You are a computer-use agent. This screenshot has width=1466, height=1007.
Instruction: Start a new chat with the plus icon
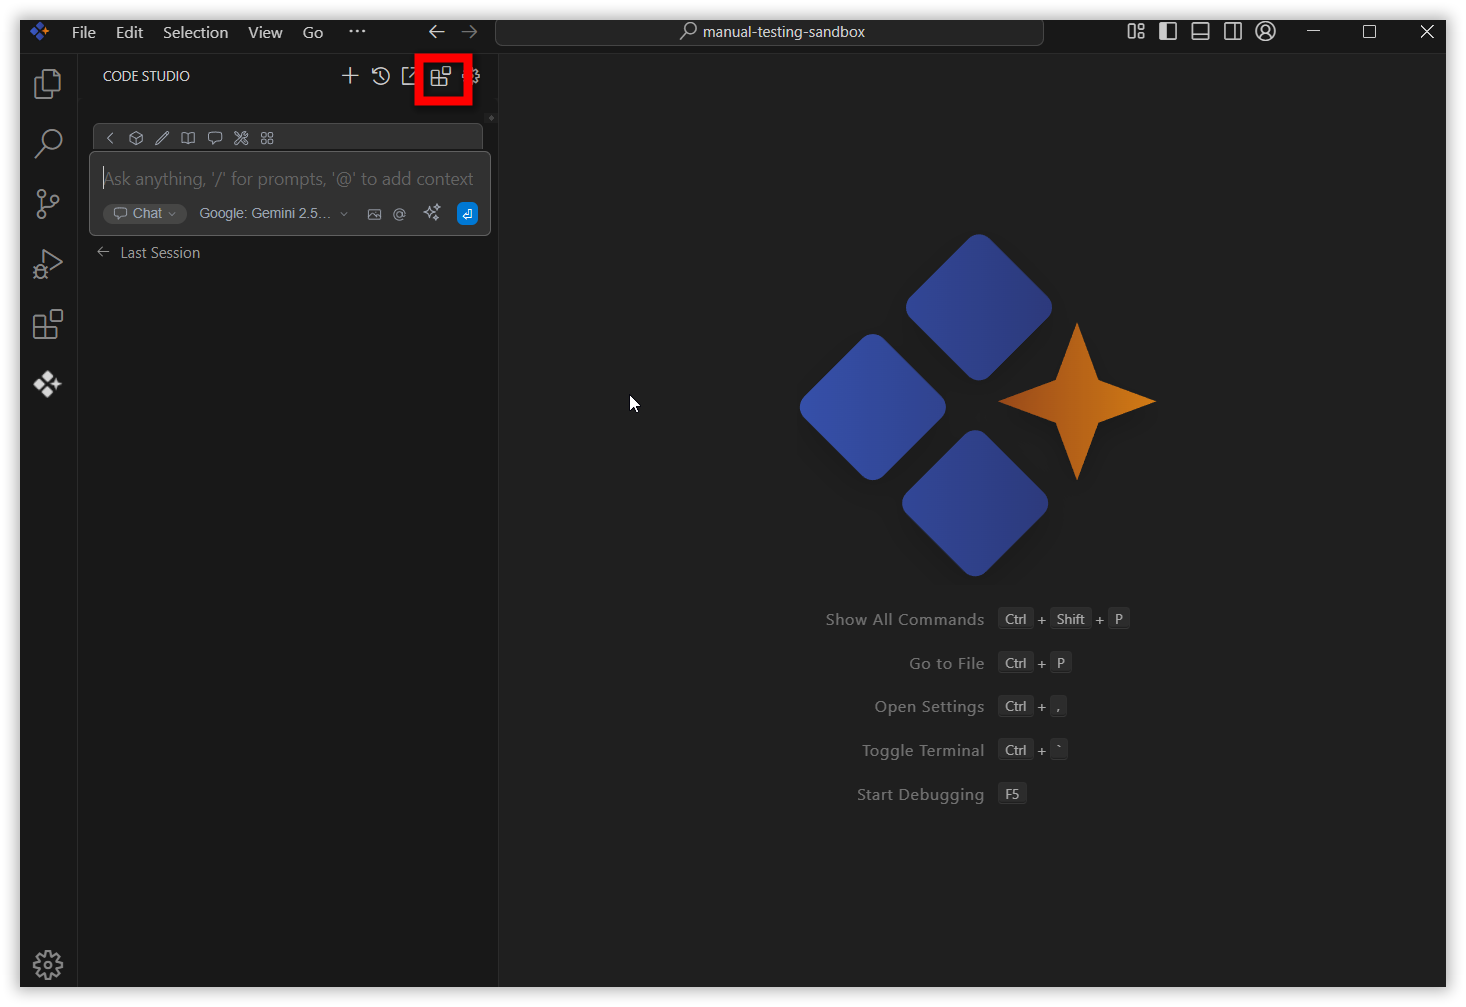350,76
